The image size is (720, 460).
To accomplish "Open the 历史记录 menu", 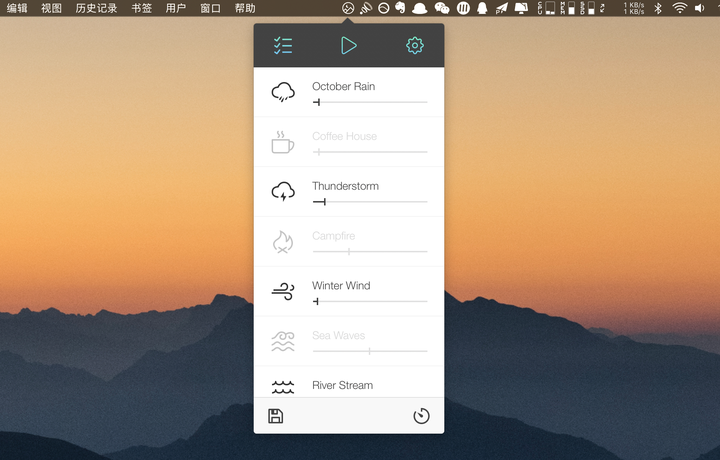I will [x=96, y=8].
